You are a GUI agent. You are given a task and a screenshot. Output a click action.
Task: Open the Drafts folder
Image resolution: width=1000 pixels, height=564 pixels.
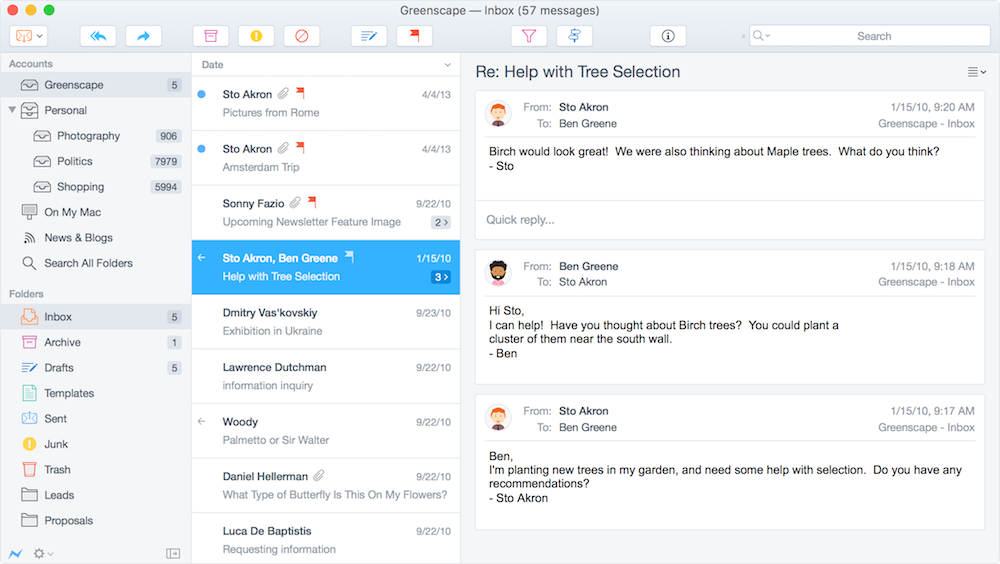click(59, 368)
